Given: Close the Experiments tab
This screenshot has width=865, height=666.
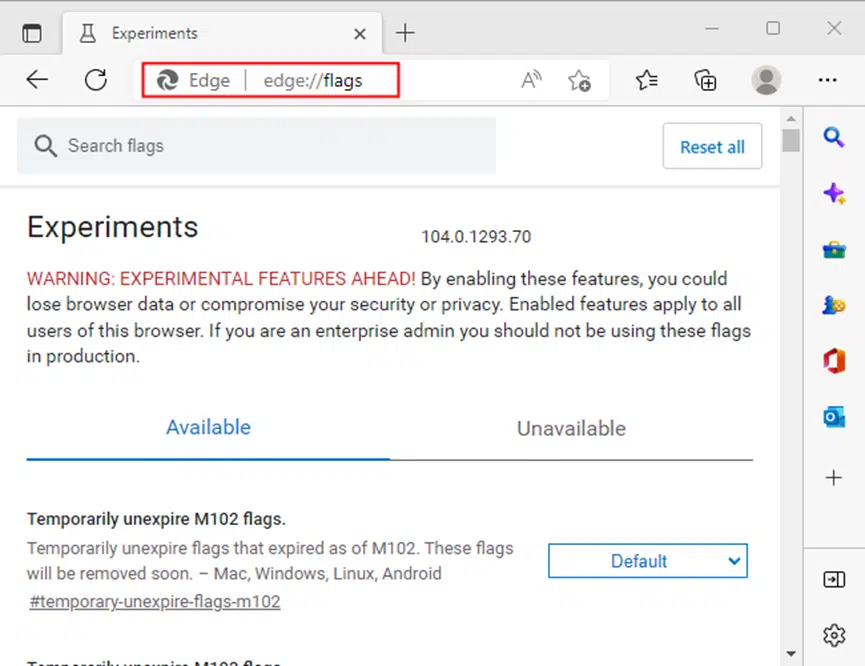Looking at the screenshot, I should (360, 34).
